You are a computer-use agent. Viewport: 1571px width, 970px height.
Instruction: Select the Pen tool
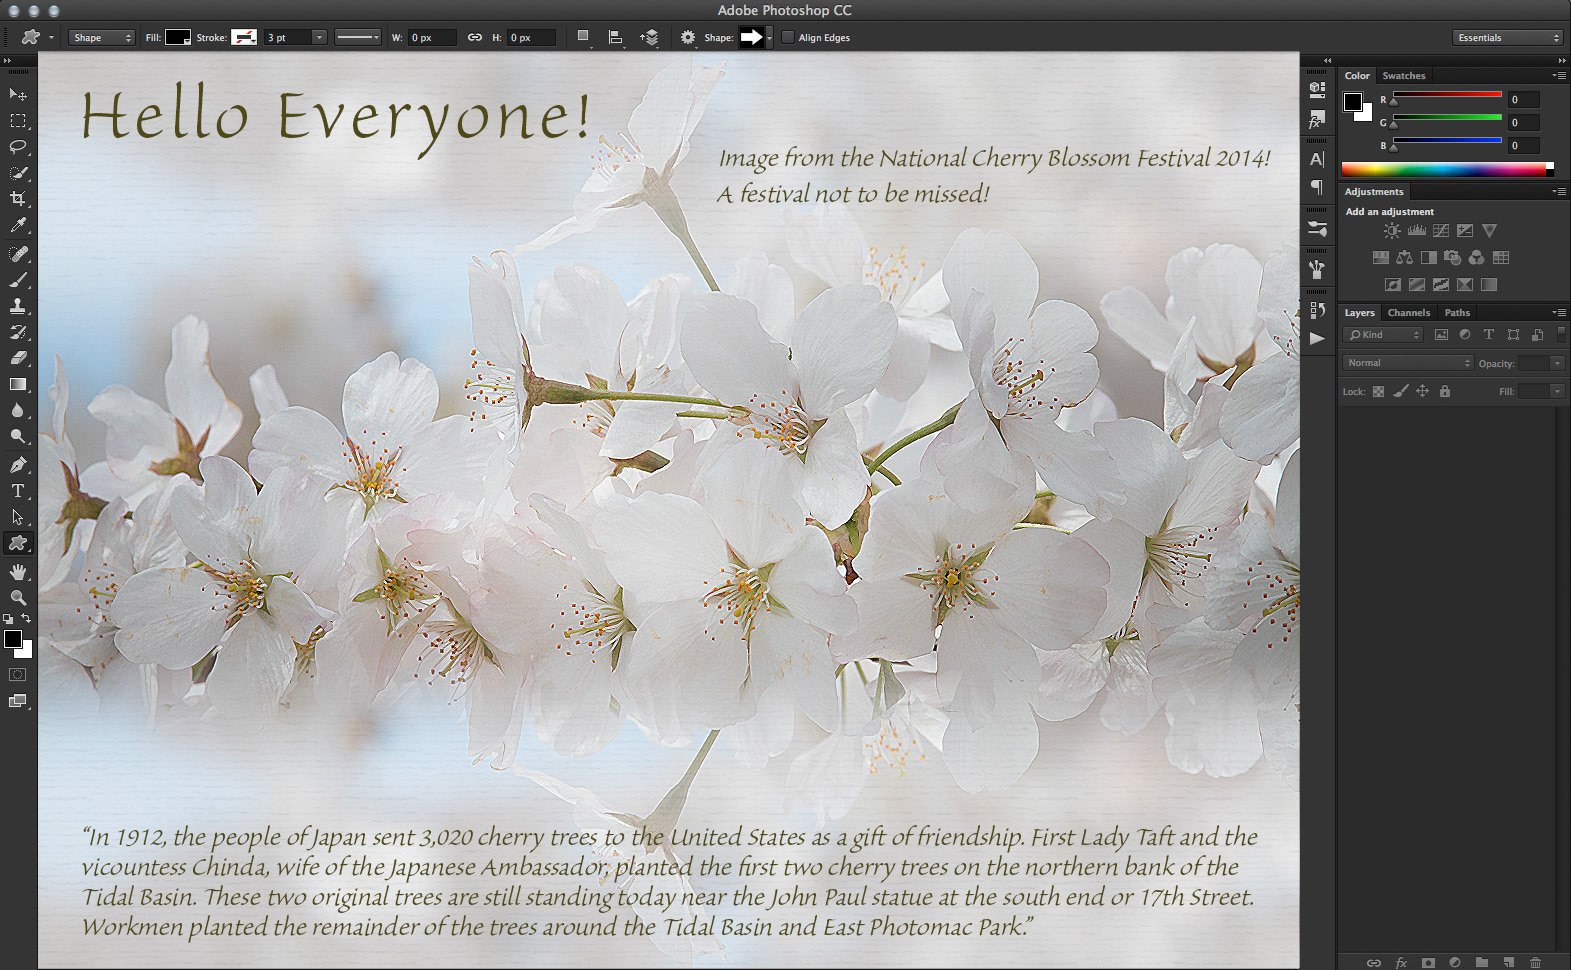tap(18, 465)
